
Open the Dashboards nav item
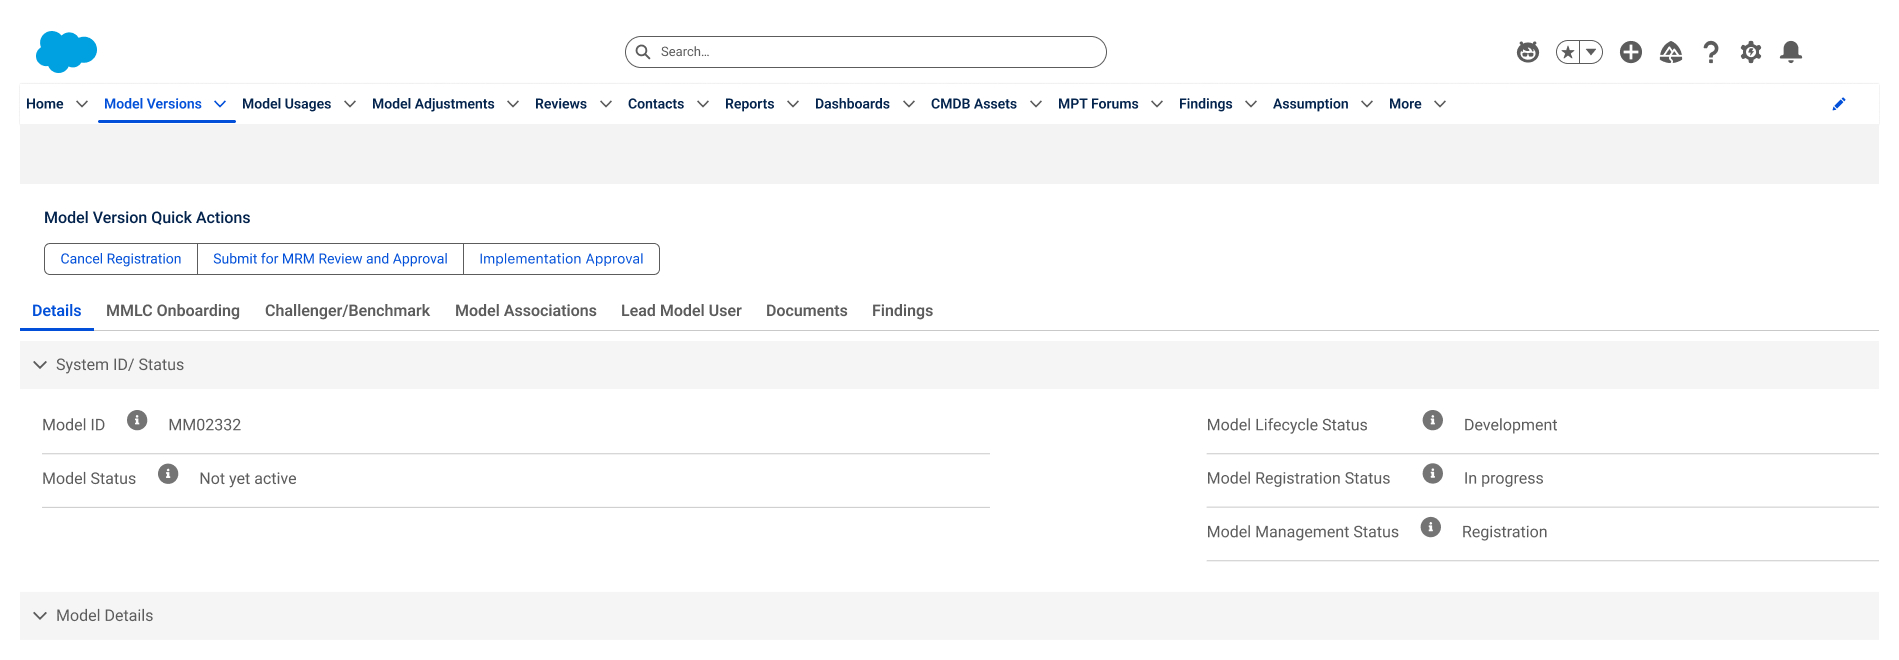(852, 104)
